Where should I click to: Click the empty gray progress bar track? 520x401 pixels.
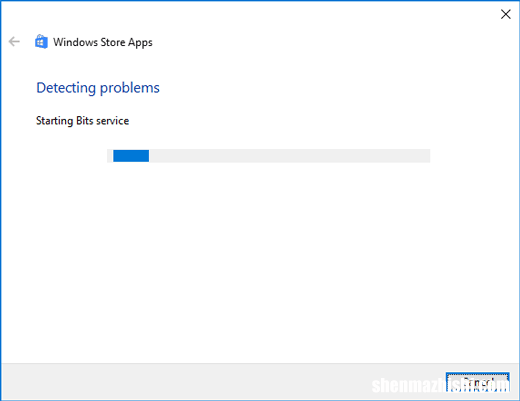[289, 156]
